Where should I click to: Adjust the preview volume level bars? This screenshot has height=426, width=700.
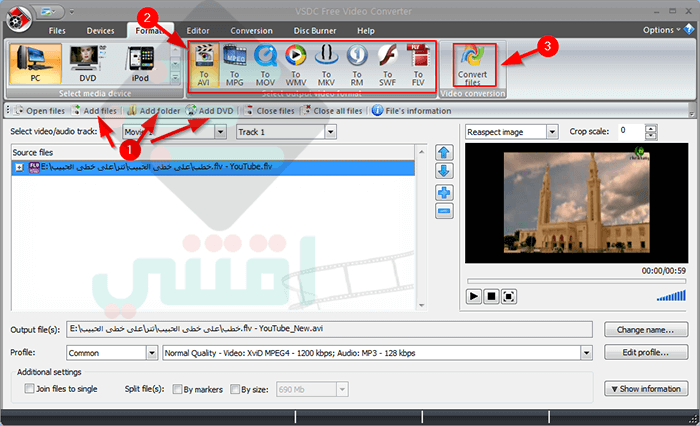[671, 296]
